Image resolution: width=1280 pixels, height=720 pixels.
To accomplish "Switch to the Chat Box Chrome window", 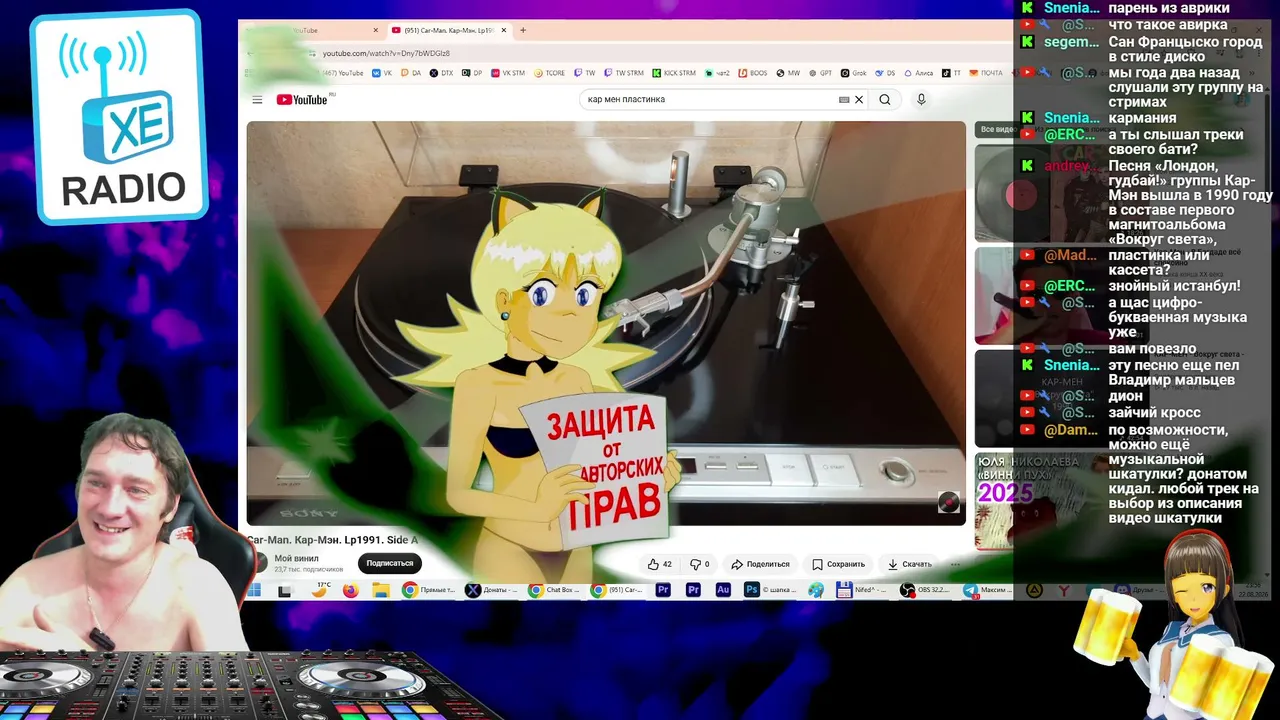I will 555,590.
